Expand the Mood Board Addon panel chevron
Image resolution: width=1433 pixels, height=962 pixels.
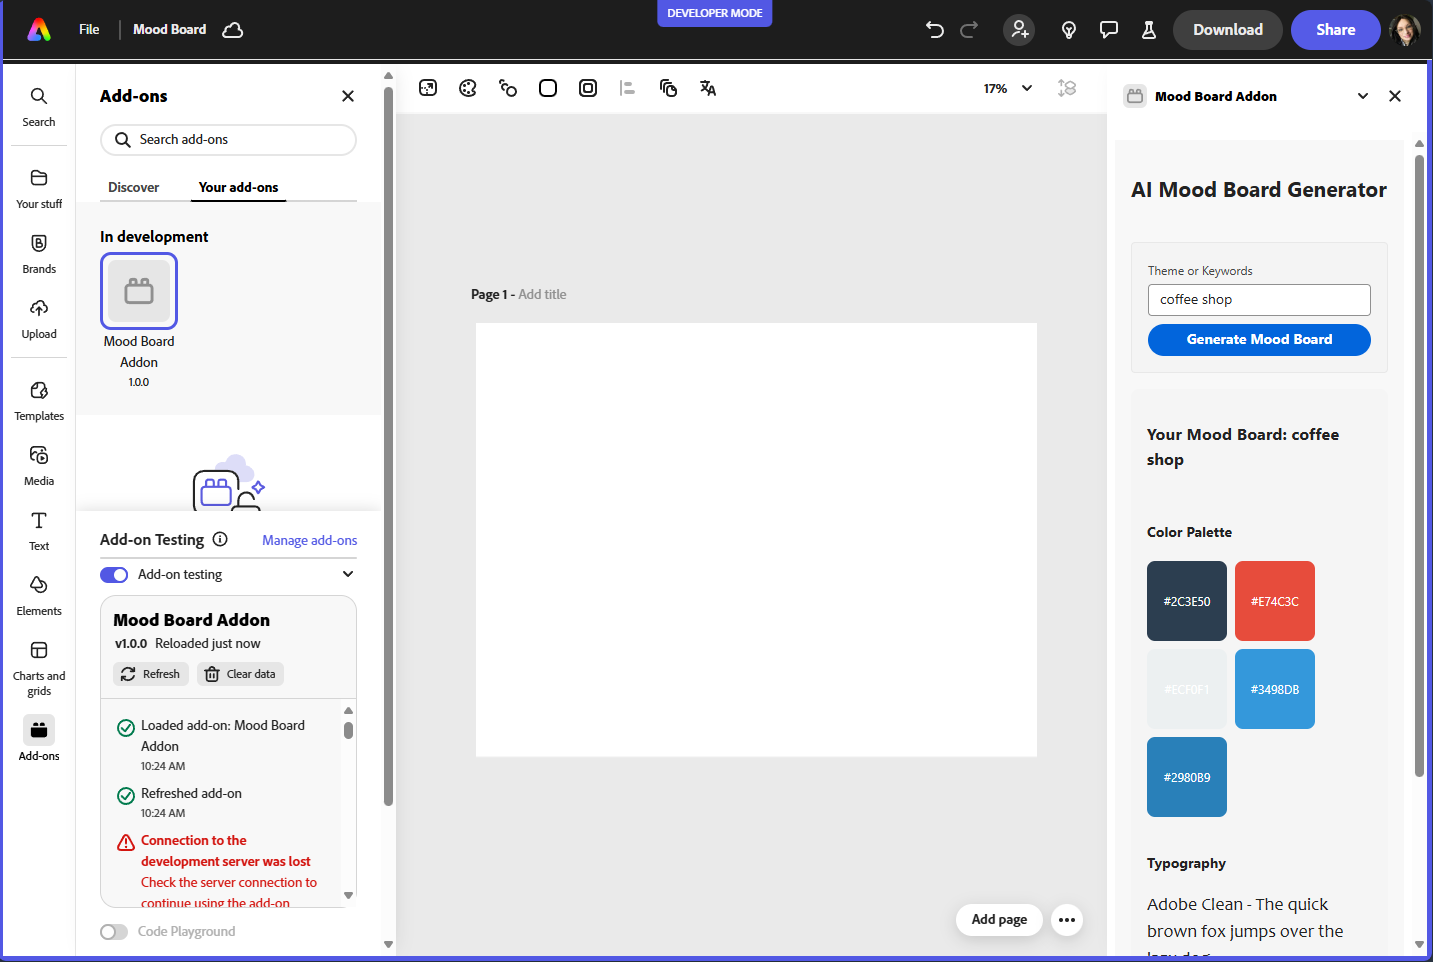point(1363,96)
